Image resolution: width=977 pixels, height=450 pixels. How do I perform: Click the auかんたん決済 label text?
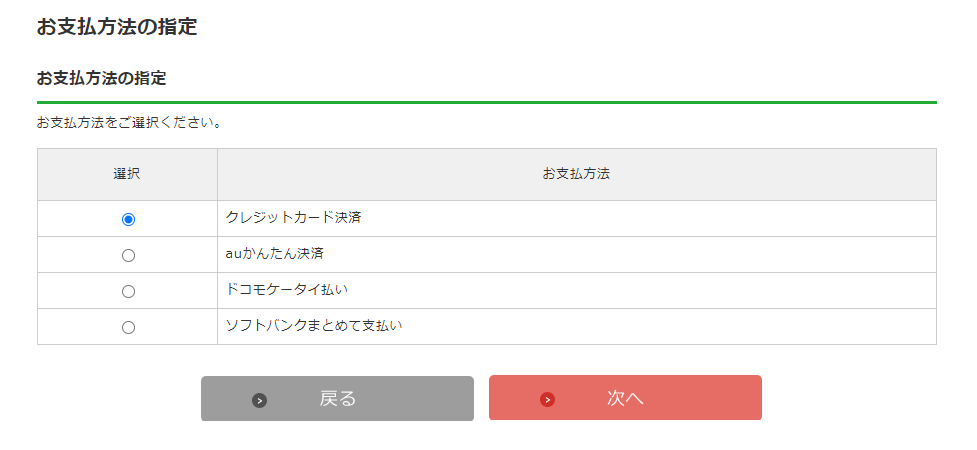(275, 253)
